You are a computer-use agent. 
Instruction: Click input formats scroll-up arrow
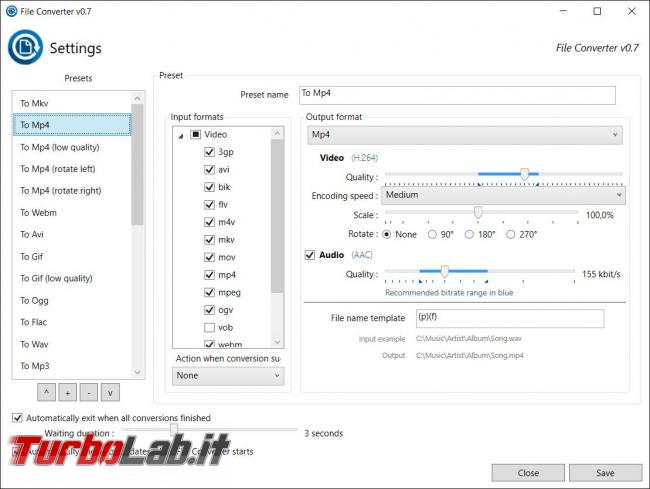[277, 133]
